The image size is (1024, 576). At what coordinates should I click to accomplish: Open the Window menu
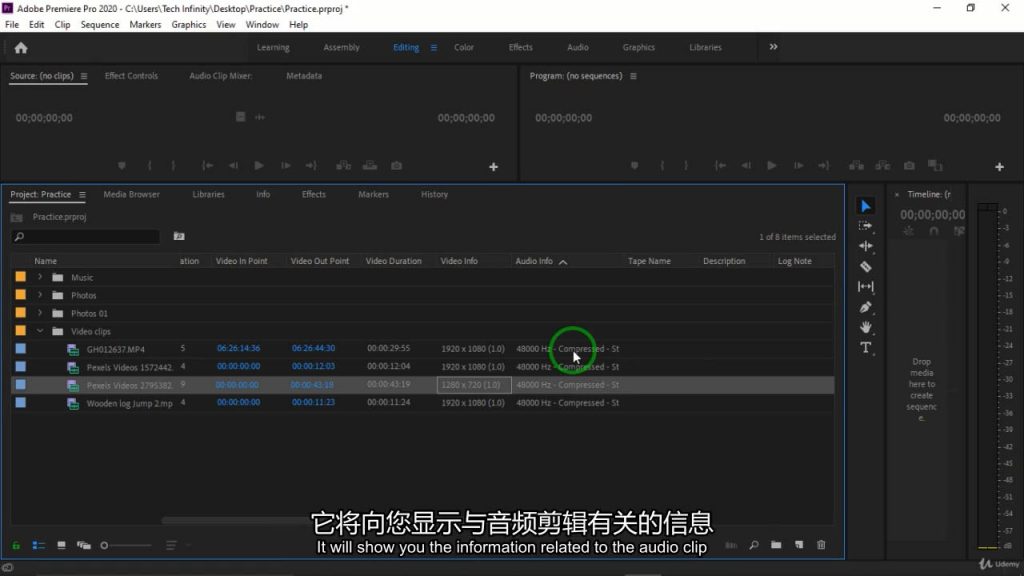pyautogui.click(x=262, y=25)
